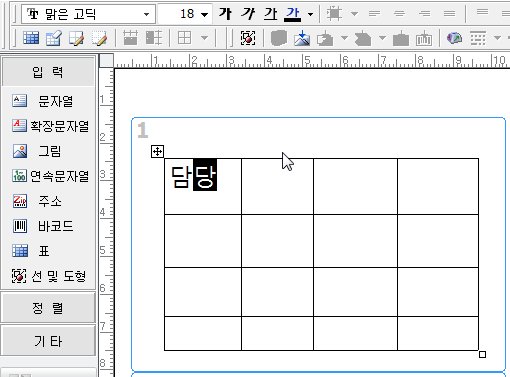Click the 표 table icon in sidebar

tap(20, 251)
